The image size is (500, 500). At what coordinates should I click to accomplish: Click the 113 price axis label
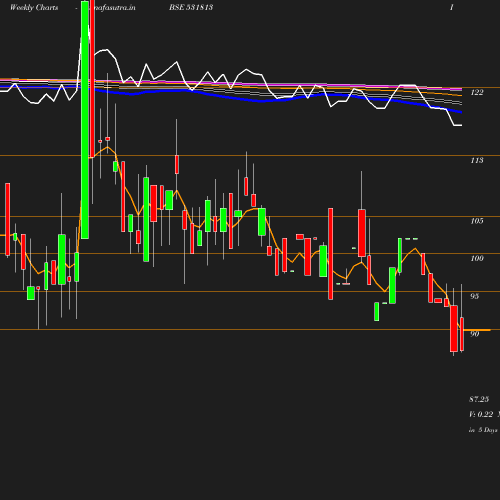pos(477,160)
